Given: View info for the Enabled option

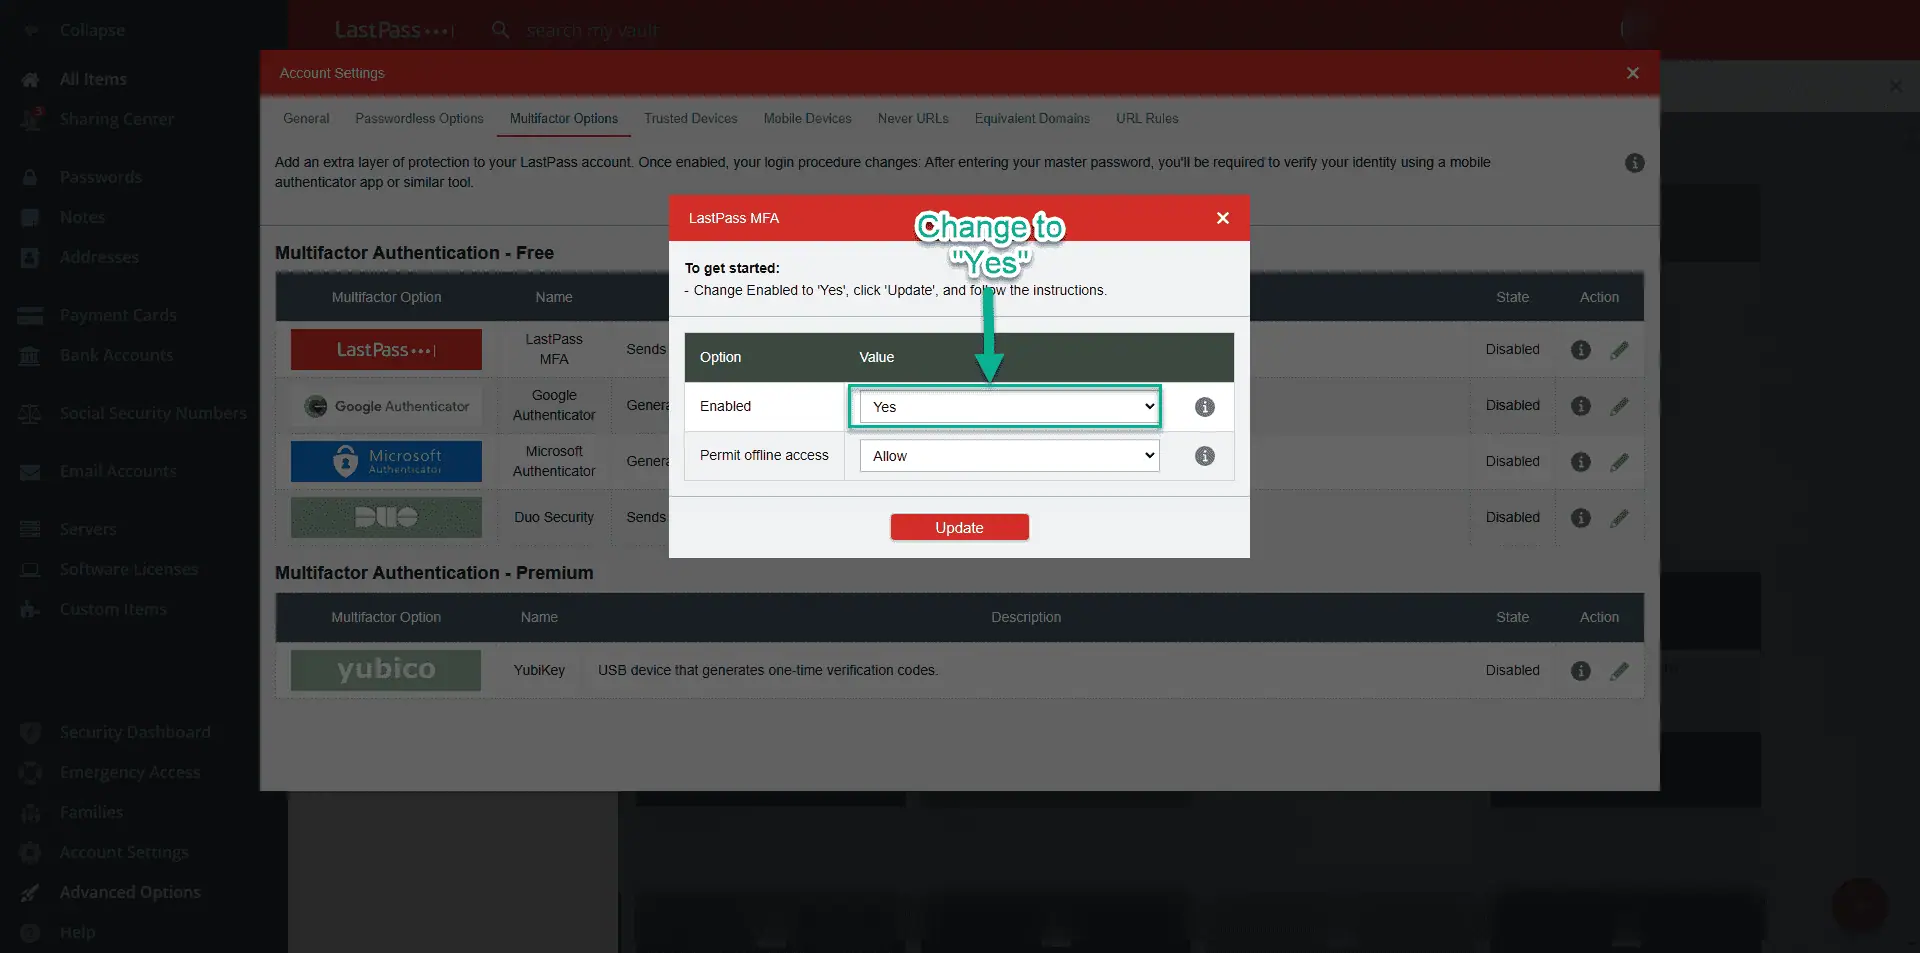Looking at the screenshot, I should coord(1205,407).
